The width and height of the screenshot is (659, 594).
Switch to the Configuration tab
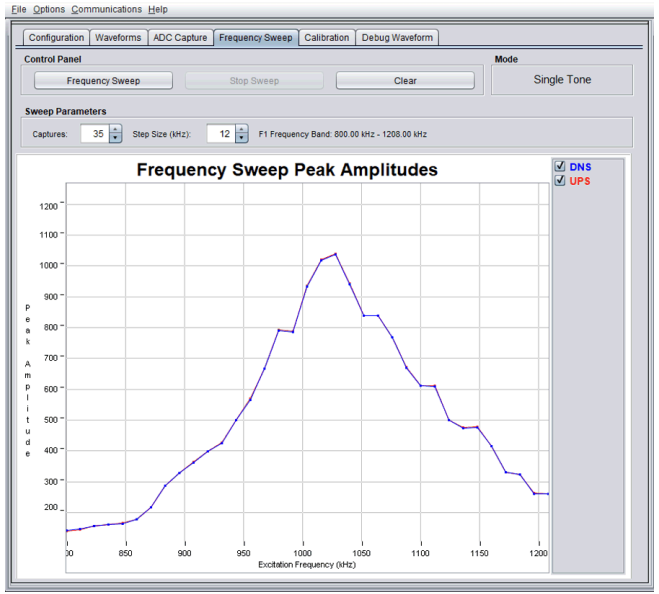click(56, 38)
